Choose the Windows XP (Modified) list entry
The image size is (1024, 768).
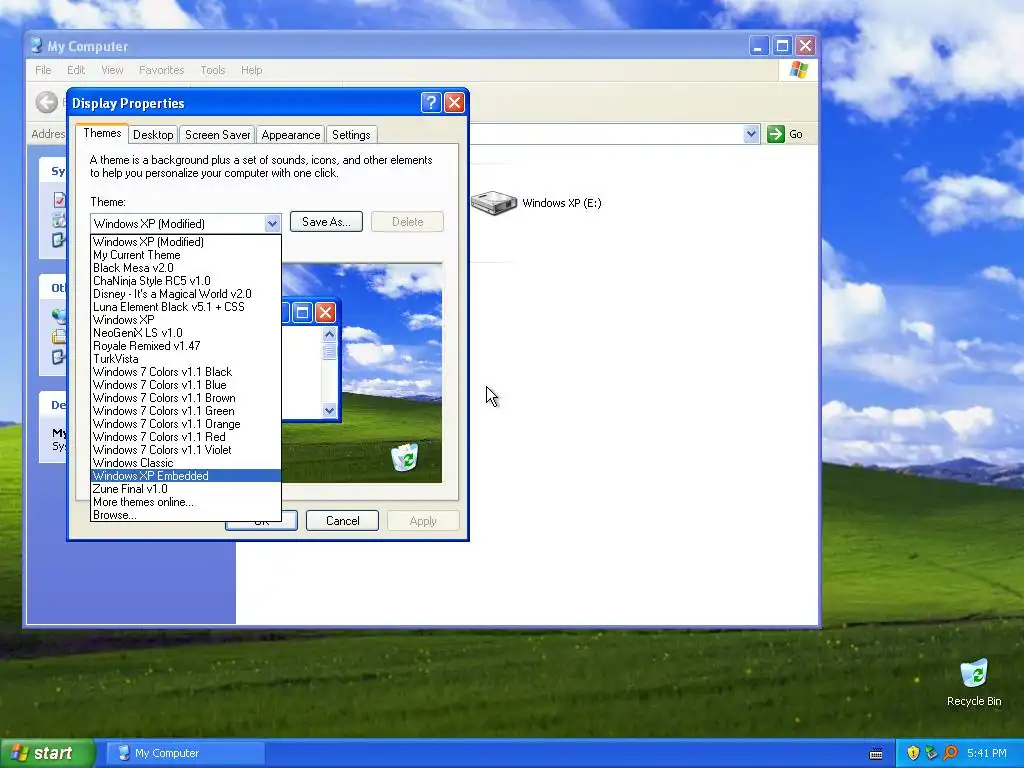(185, 242)
